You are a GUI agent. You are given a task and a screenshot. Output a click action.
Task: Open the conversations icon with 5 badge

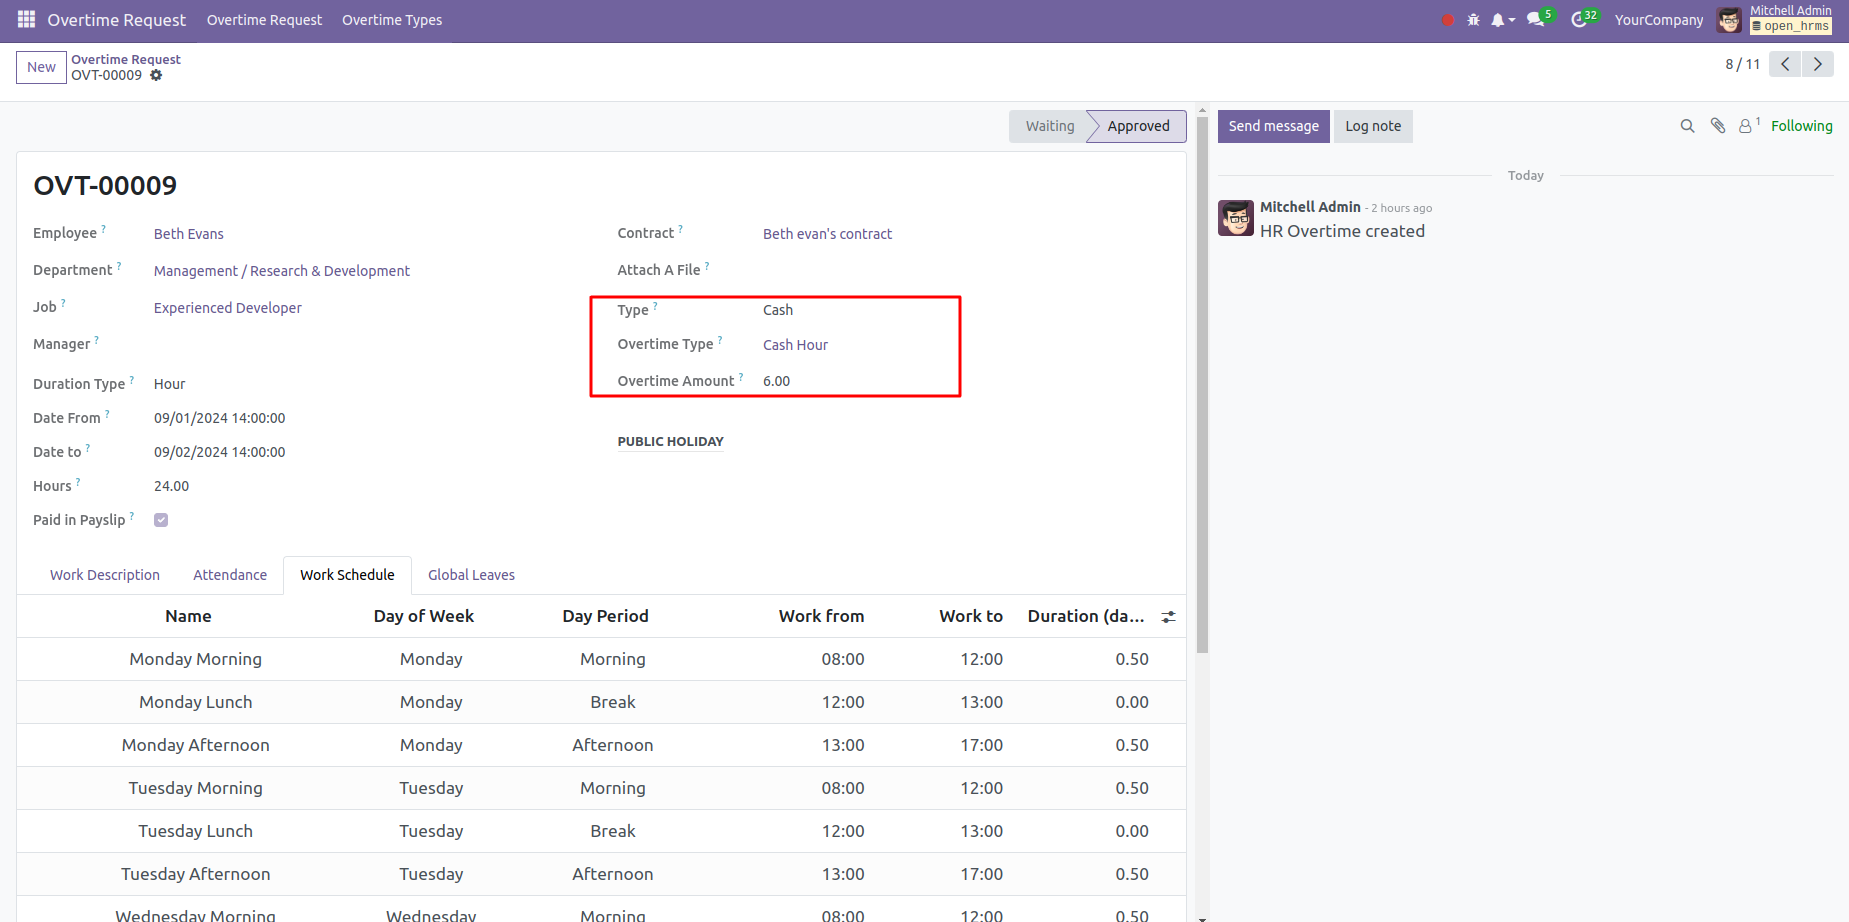(1537, 20)
